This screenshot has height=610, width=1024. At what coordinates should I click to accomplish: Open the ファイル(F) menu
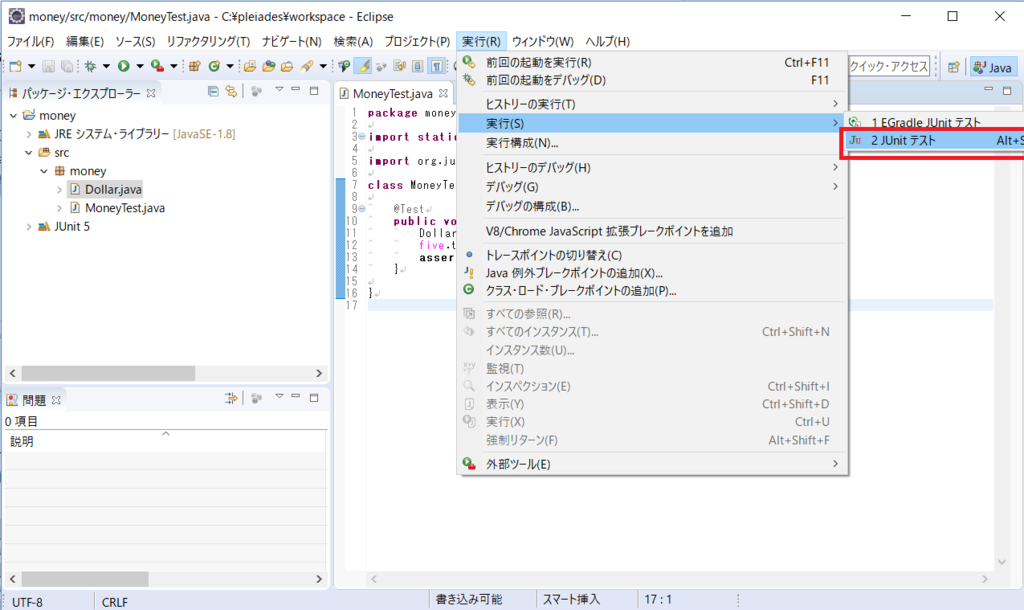tap(31, 41)
